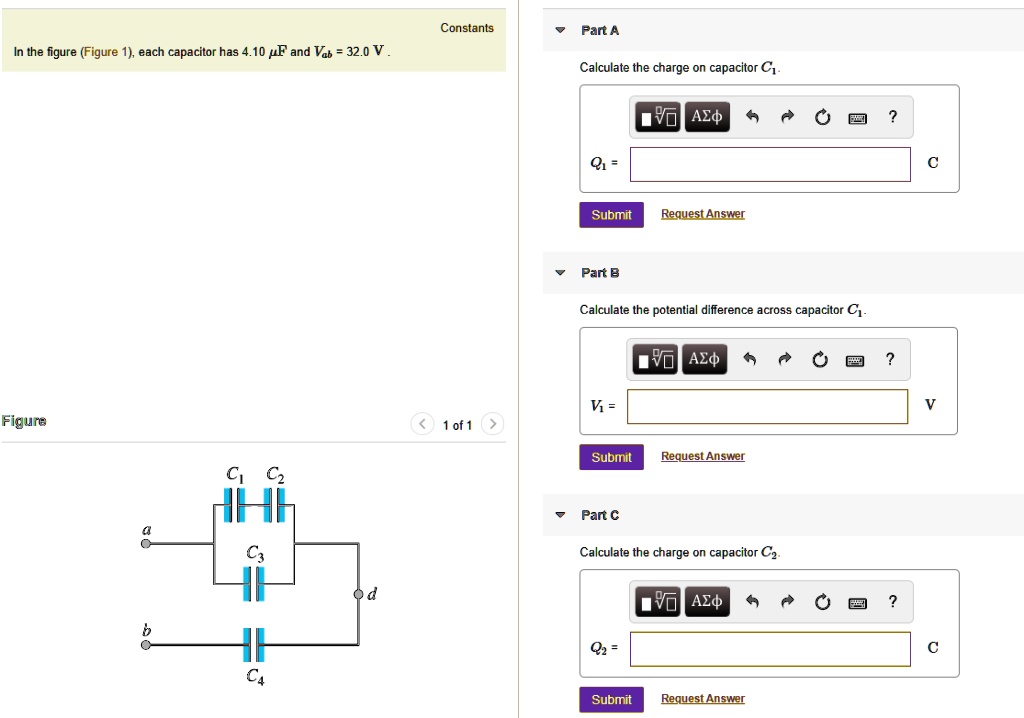Collapse the Part B section
The image size is (1024, 718).
pos(559,272)
